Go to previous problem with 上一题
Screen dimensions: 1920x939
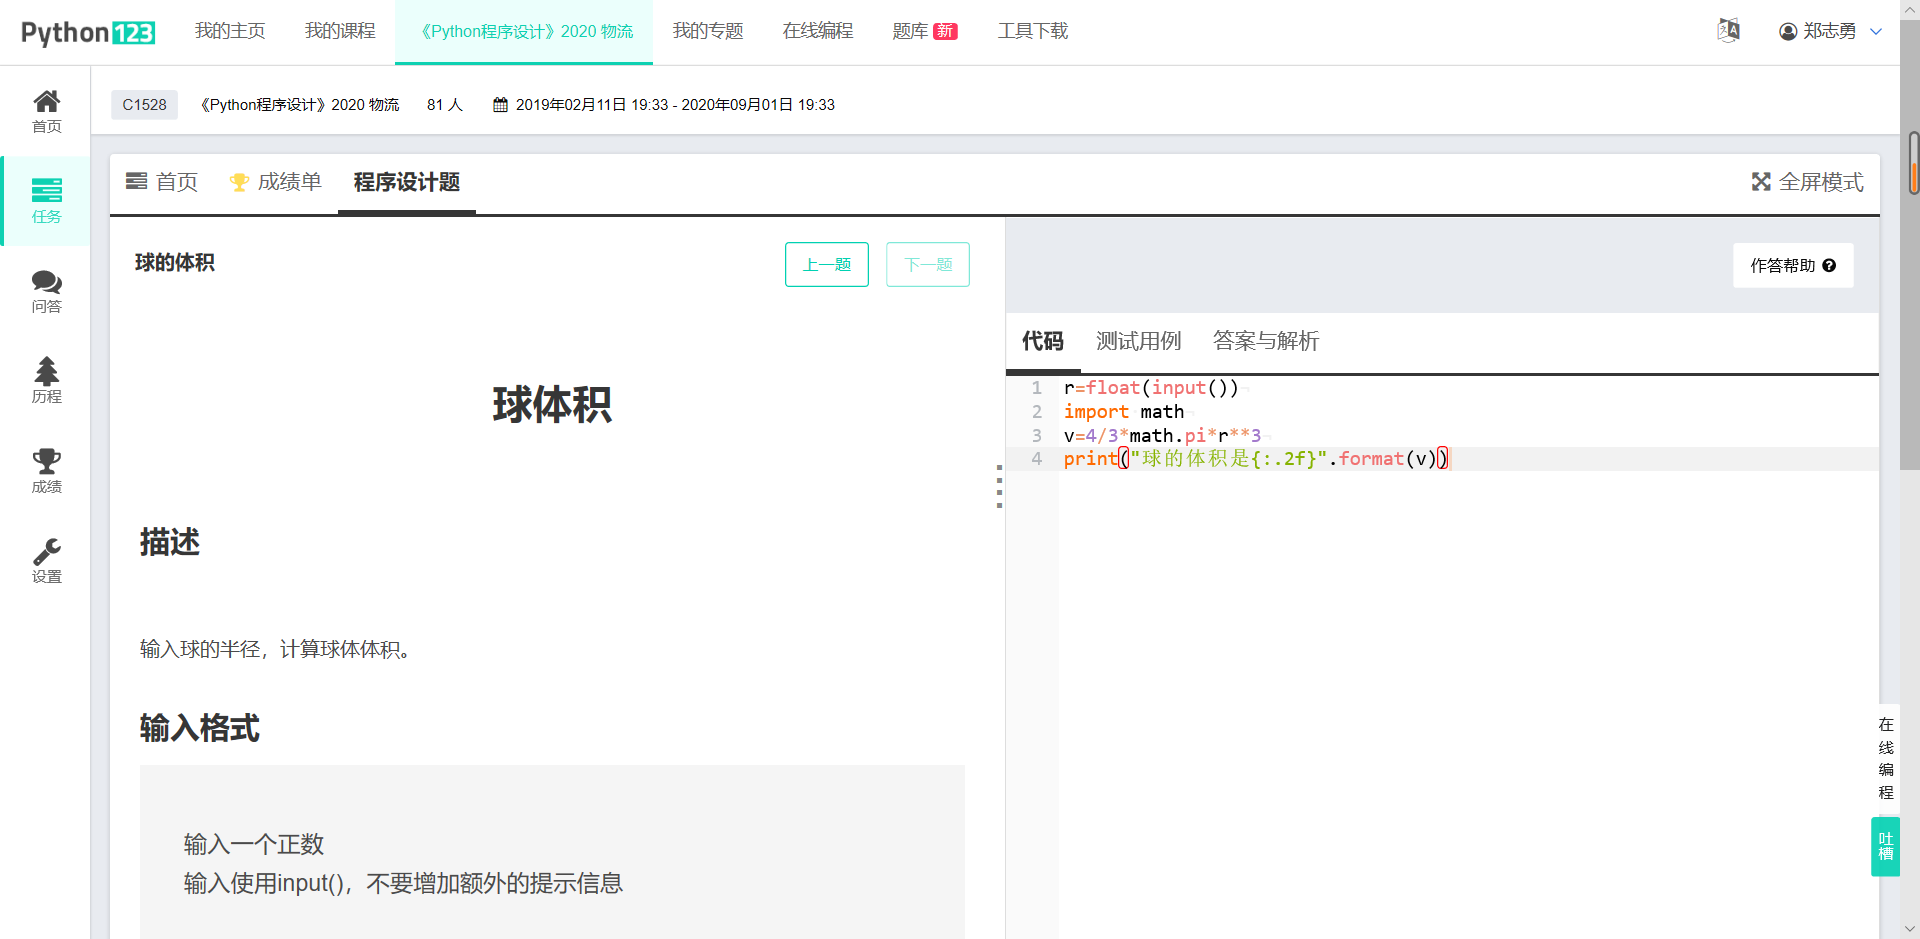(827, 265)
